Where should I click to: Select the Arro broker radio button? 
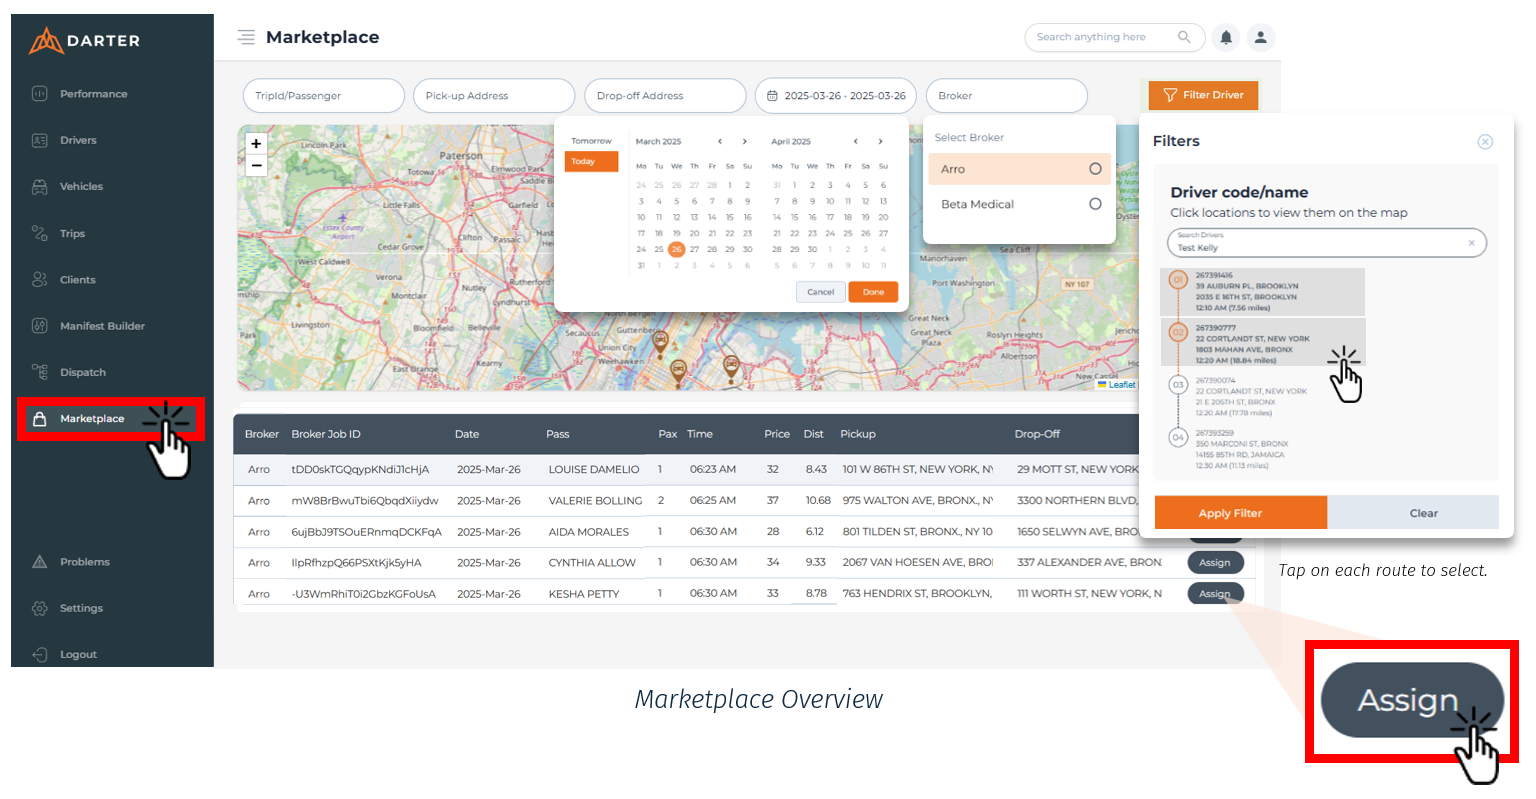click(1095, 169)
